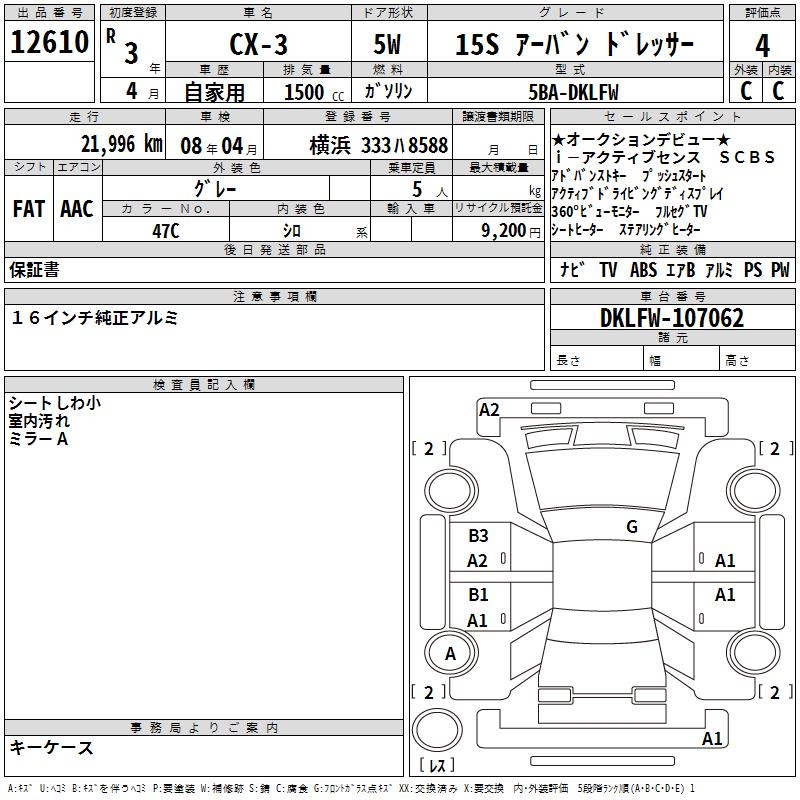
Task: Select mileage 21,996 km value
Action: click(x=121, y=144)
